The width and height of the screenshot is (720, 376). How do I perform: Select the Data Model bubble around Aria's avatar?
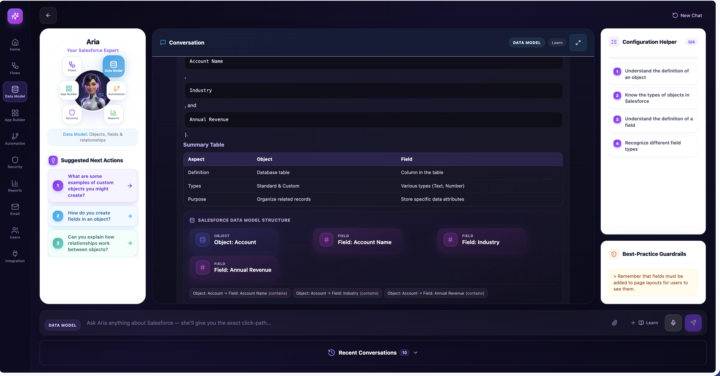(113, 66)
